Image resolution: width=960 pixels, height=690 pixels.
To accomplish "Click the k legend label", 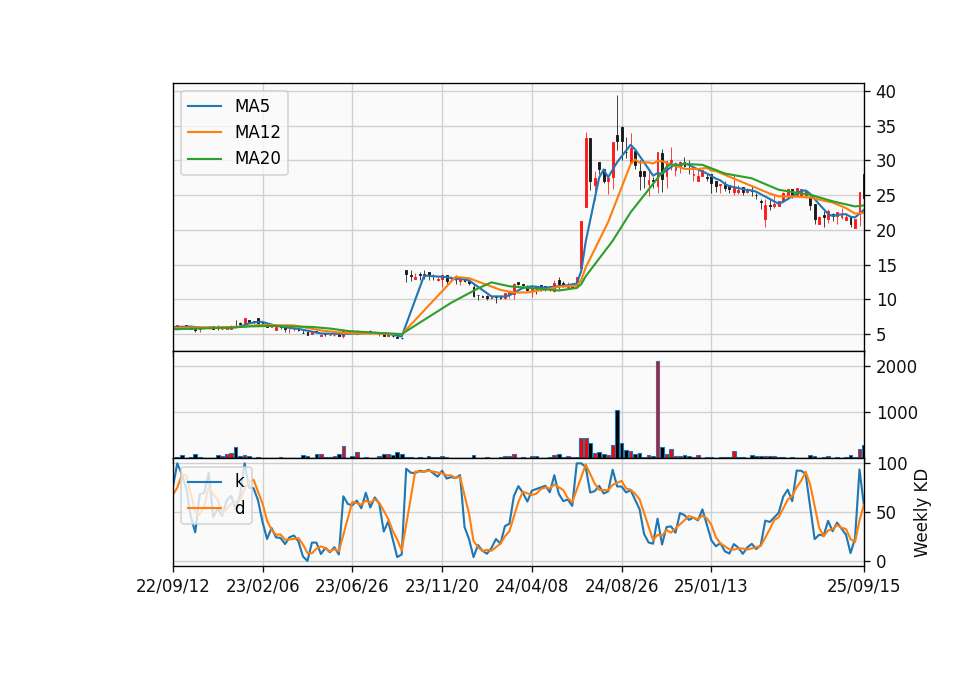I will pyautogui.click(x=239, y=482).
